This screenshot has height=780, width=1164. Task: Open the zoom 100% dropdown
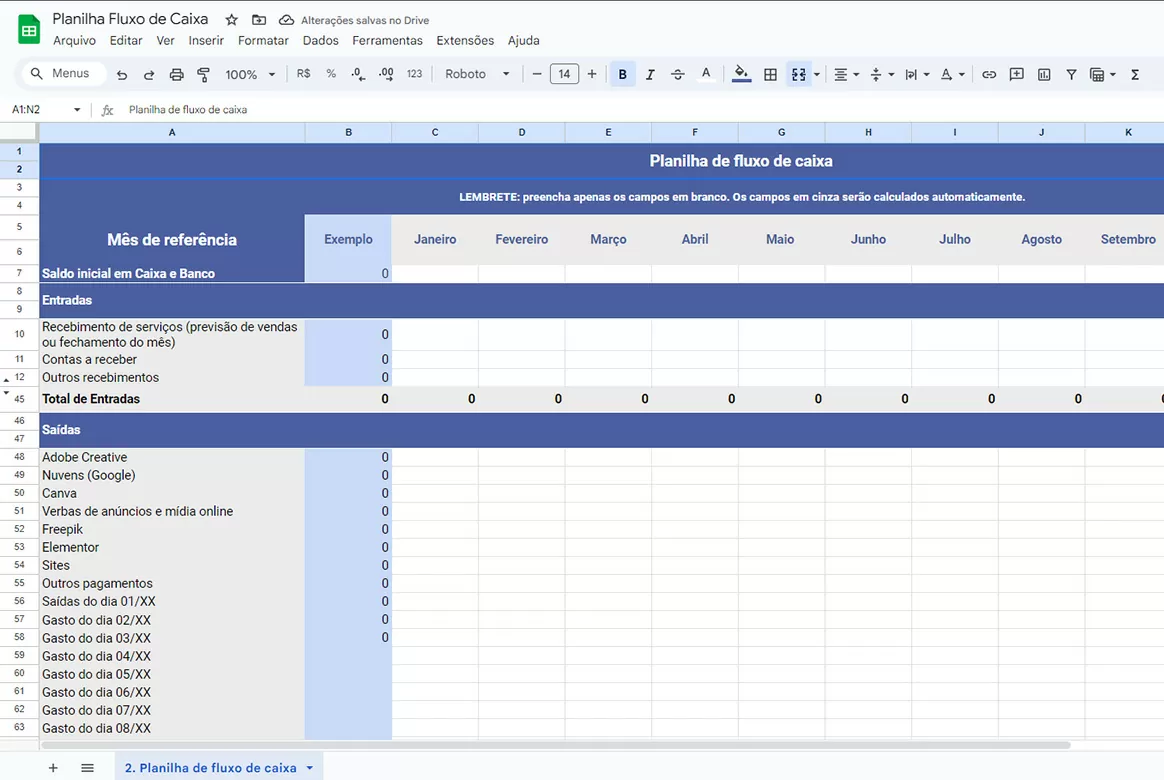(250, 74)
